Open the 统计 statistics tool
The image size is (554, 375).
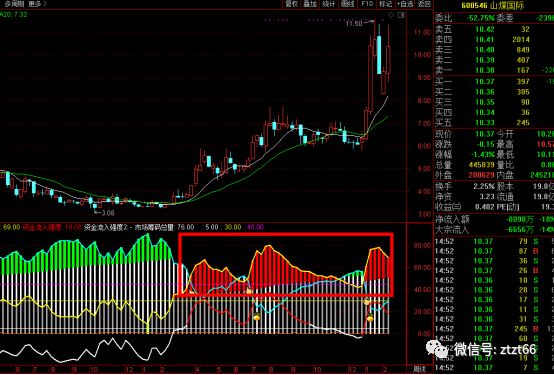click(x=329, y=4)
